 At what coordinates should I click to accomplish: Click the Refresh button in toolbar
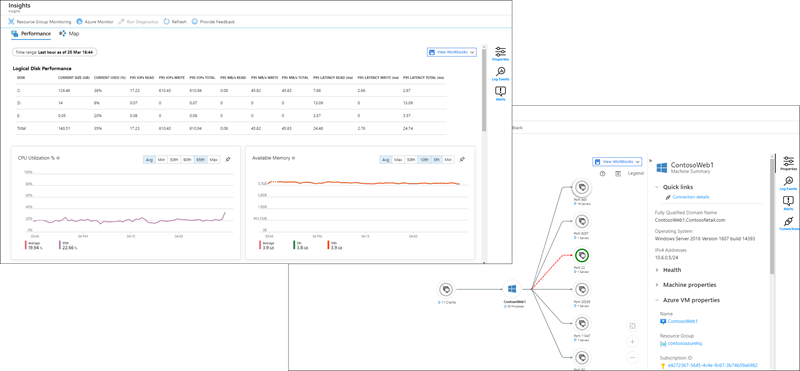click(x=175, y=22)
